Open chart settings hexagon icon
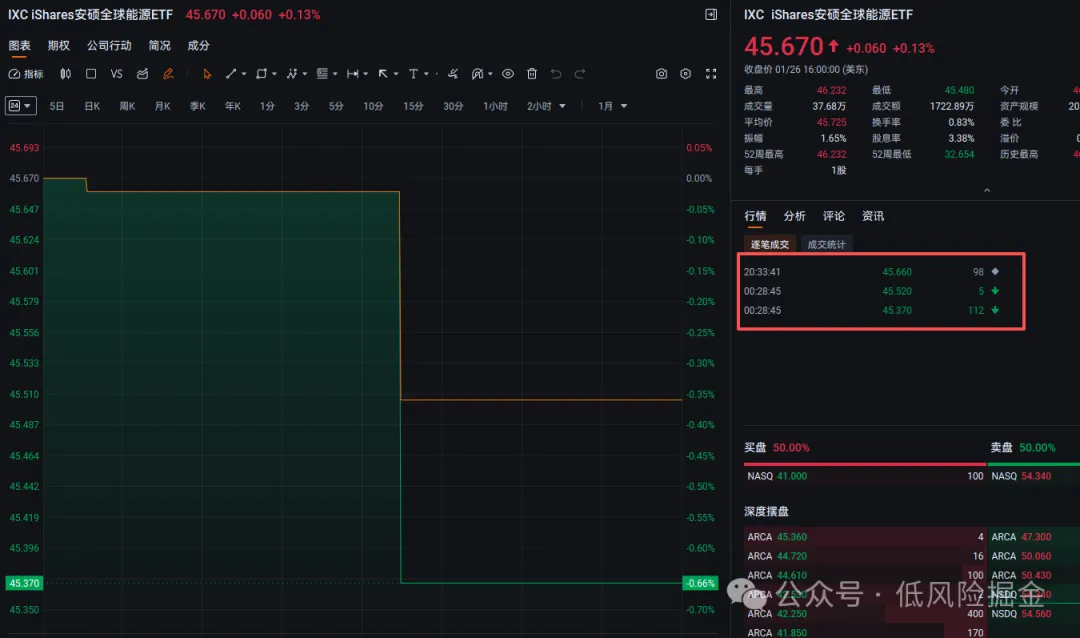1080x638 pixels. click(x=686, y=74)
